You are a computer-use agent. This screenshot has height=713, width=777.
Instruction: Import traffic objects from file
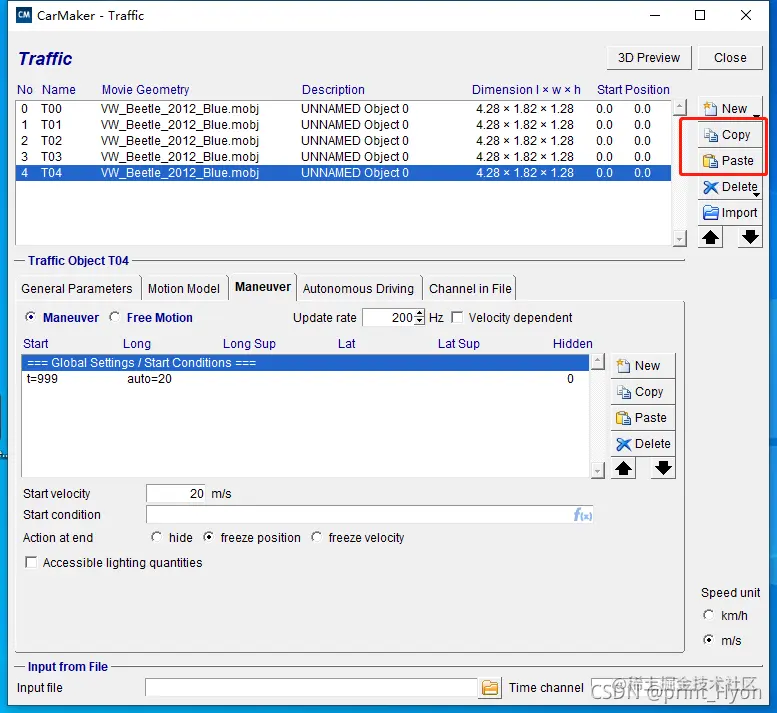click(729, 213)
